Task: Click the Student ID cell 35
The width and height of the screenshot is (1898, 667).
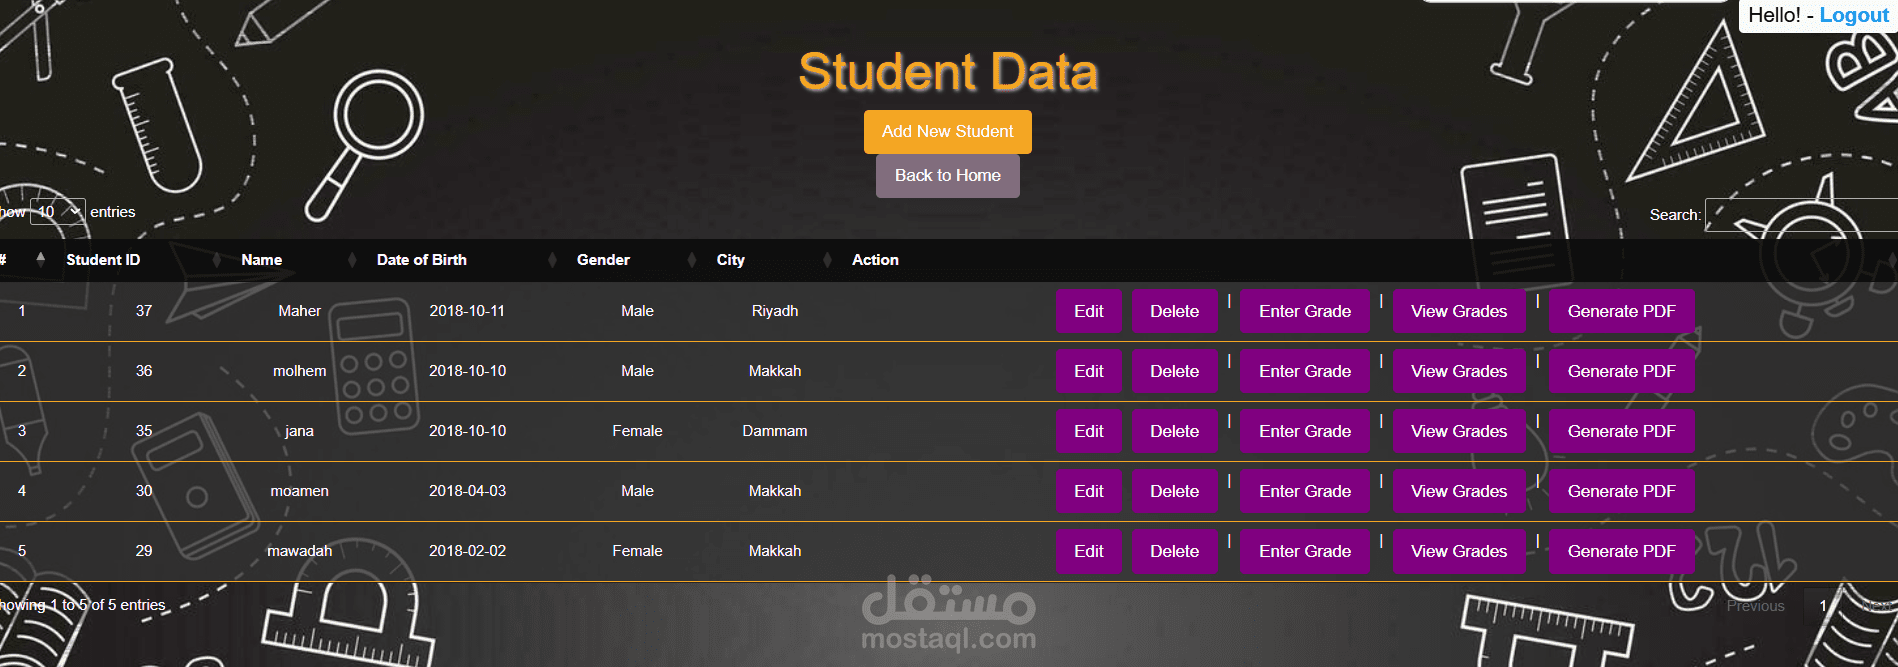Action: click(x=144, y=431)
